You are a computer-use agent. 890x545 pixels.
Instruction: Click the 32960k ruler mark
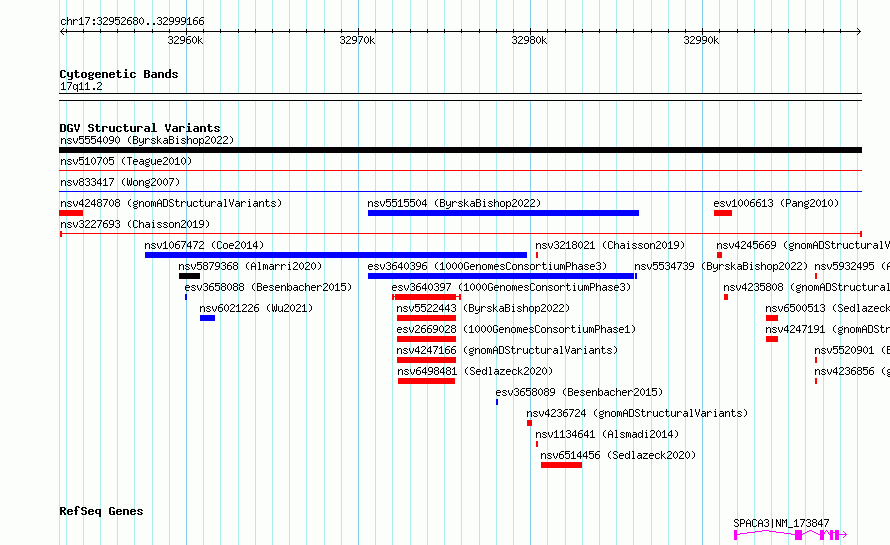pyautogui.click(x=185, y=40)
